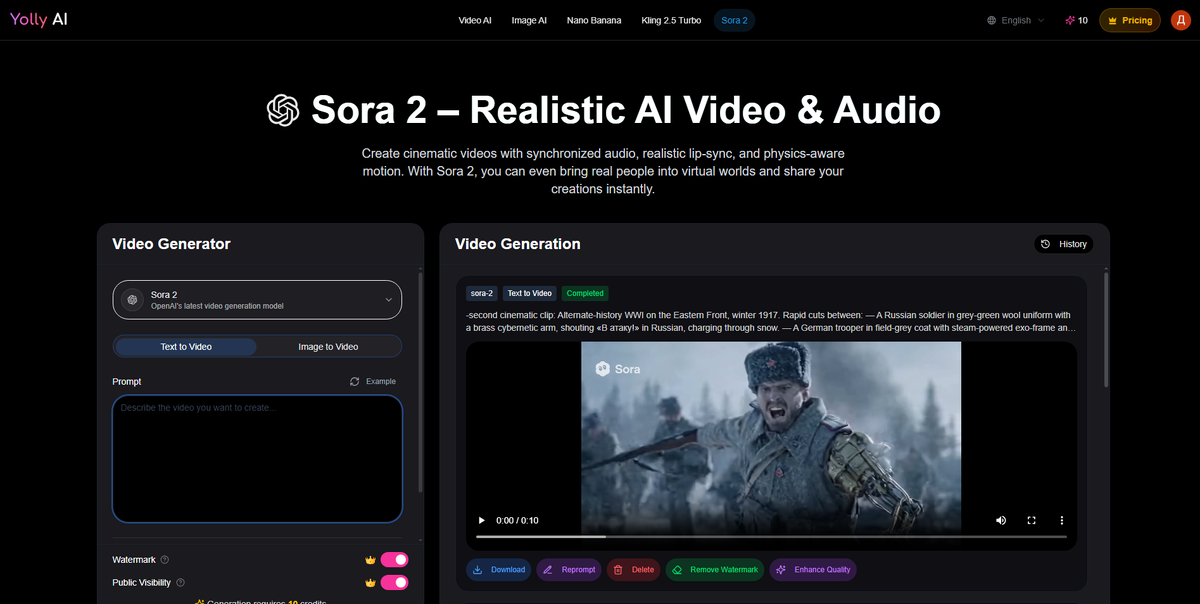Open the Yolly AI home logo

(x=39, y=20)
